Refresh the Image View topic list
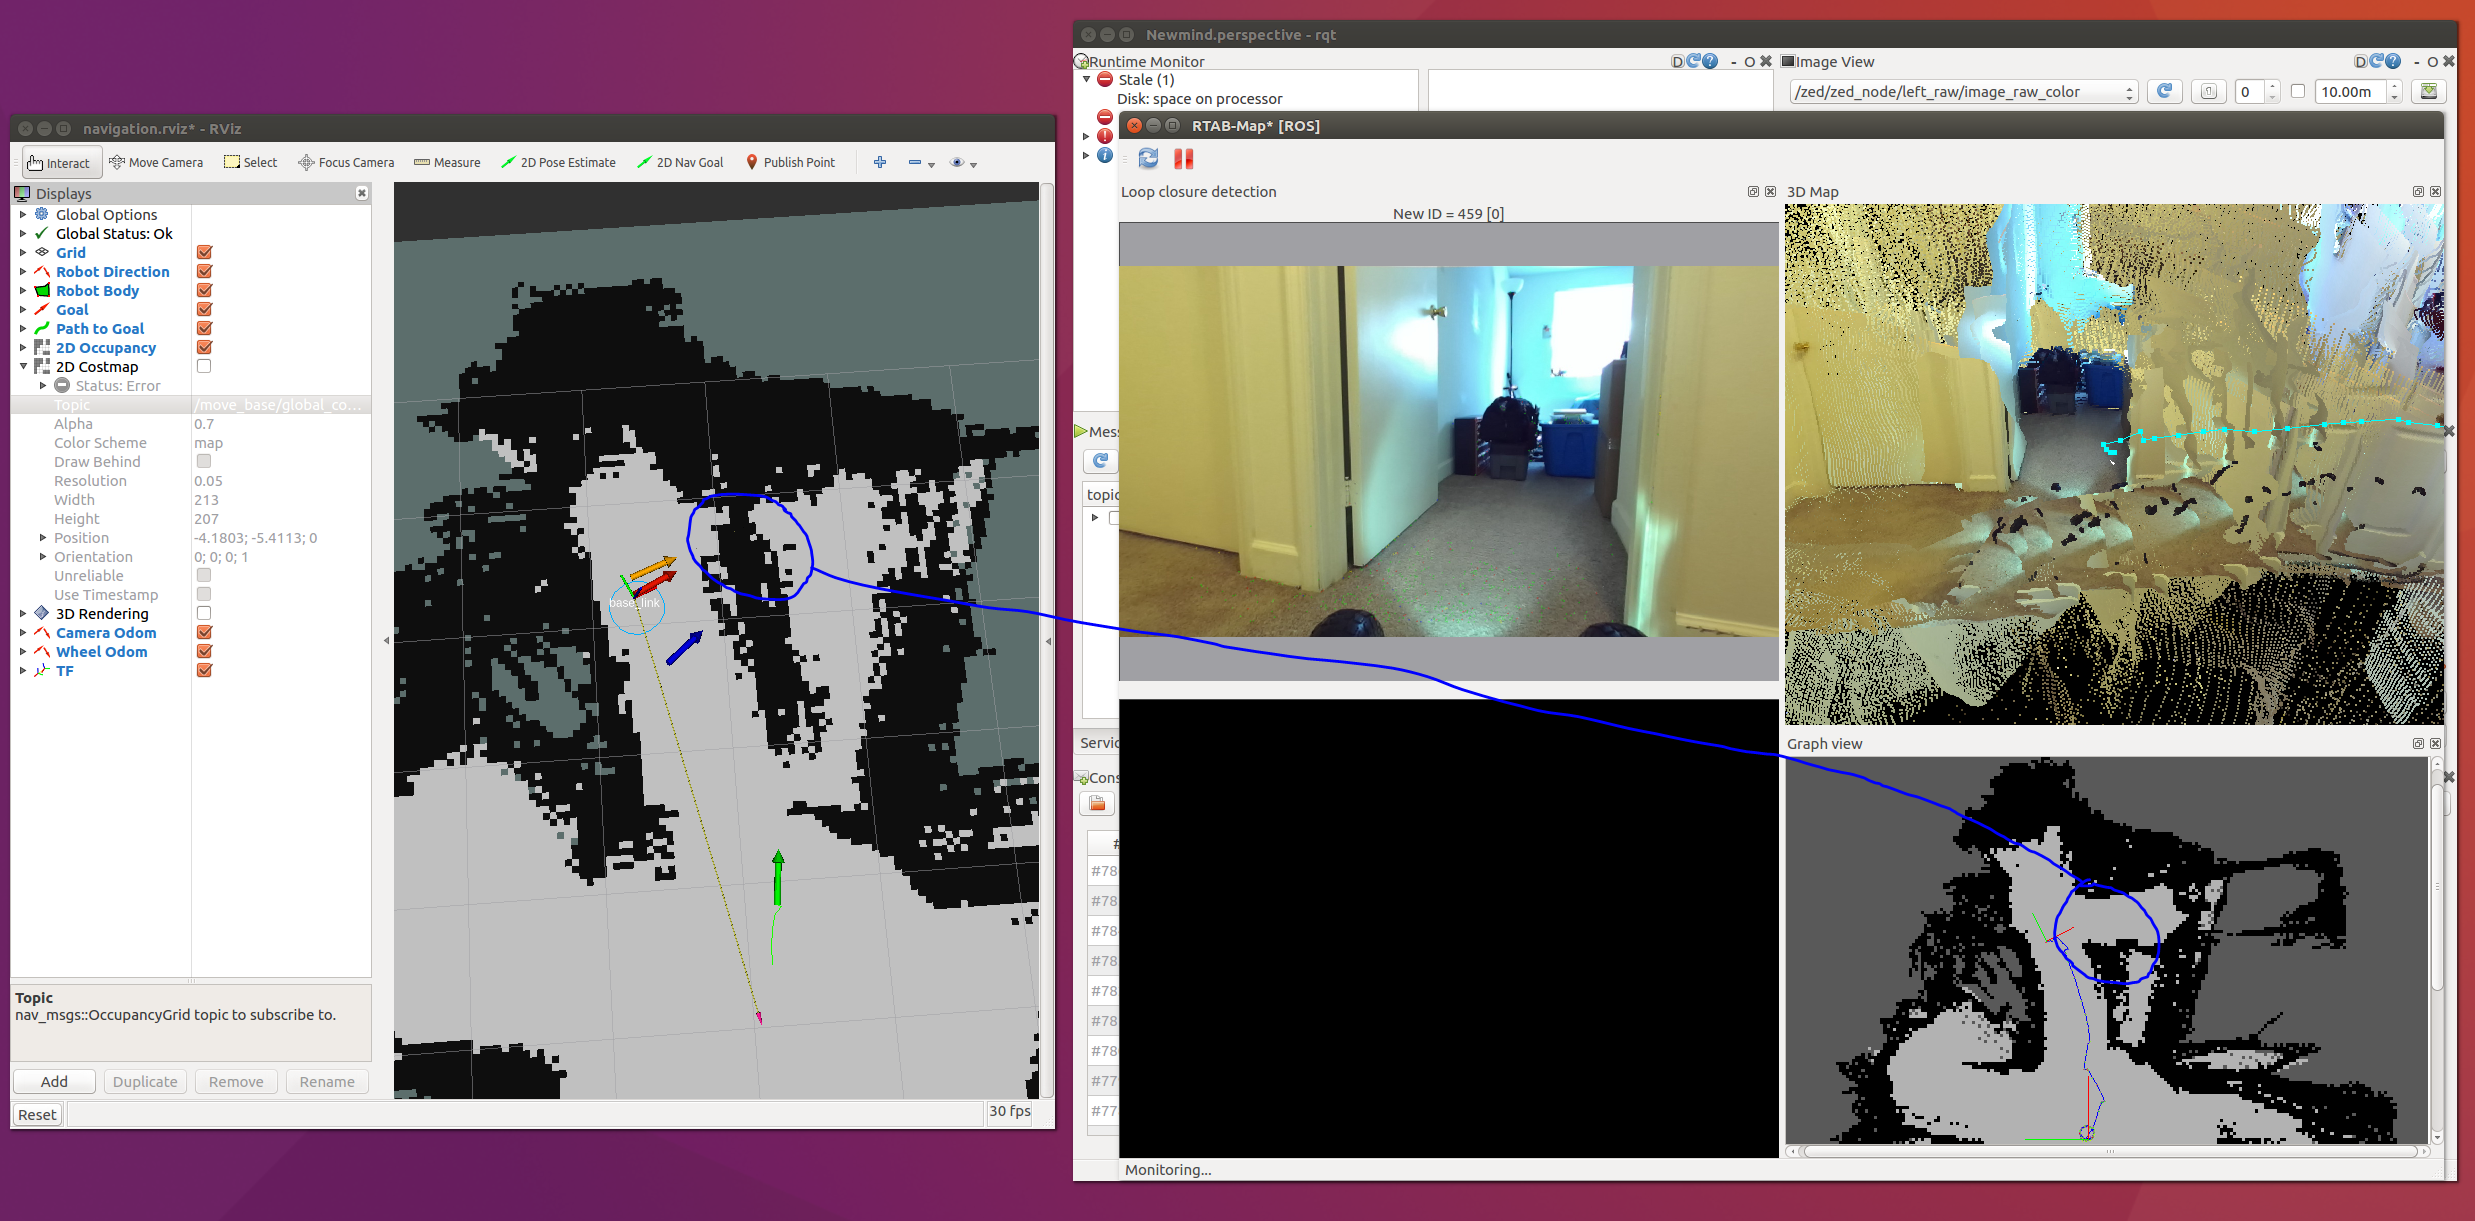The height and width of the screenshot is (1221, 2475). 2164,91
